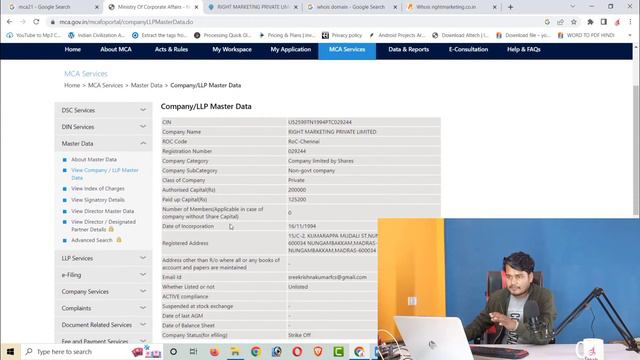The image size is (640, 360).
Task: Open View Director Master Data link
Action: pyautogui.click(x=102, y=211)
